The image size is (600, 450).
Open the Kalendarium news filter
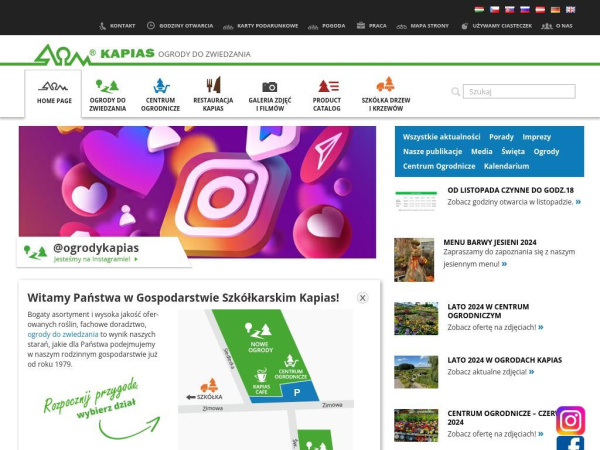tap(506, 166)
